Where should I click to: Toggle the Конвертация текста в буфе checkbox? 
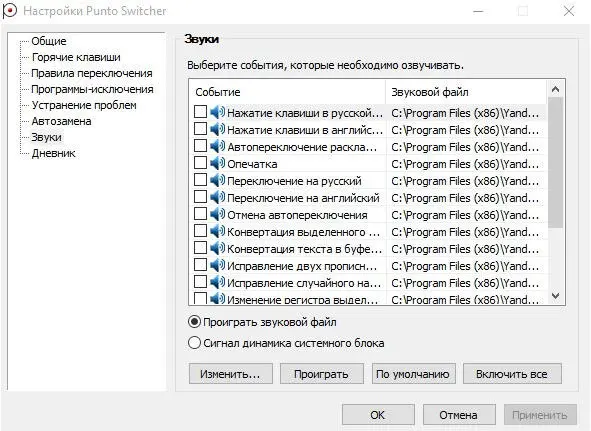tap(200, 247)
